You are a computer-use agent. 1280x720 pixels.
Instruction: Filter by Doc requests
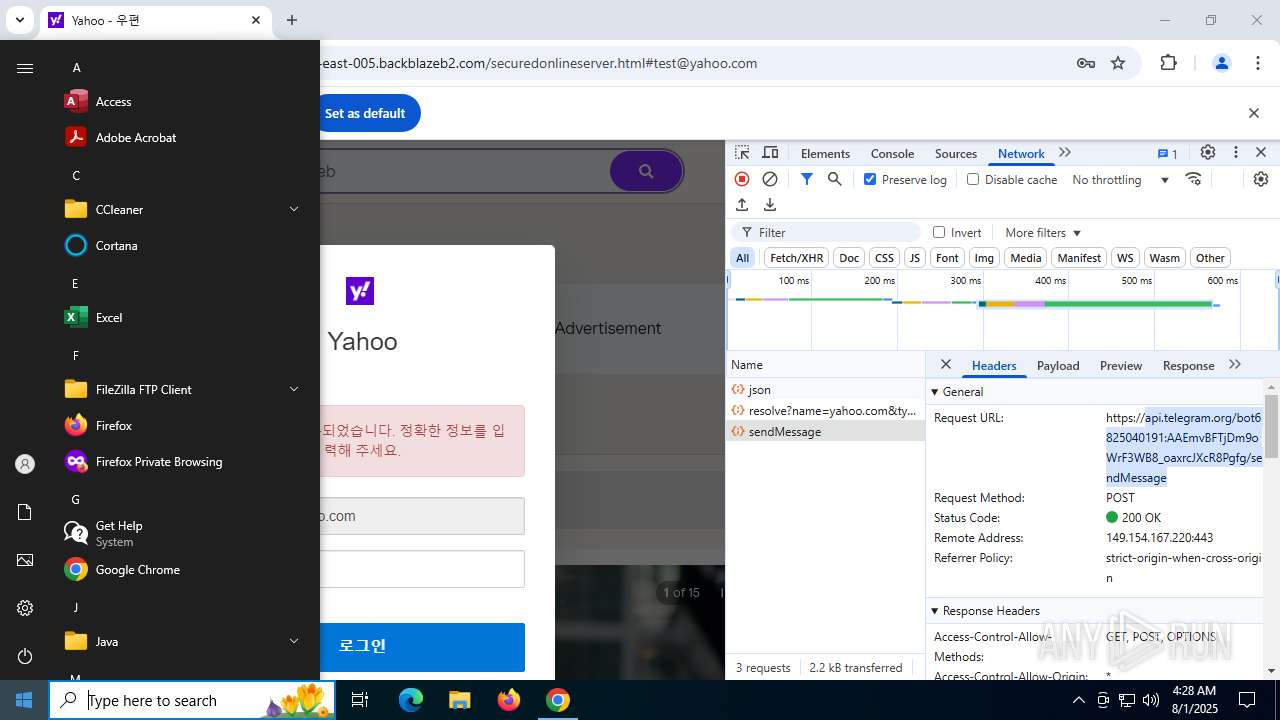click(849, 258)
